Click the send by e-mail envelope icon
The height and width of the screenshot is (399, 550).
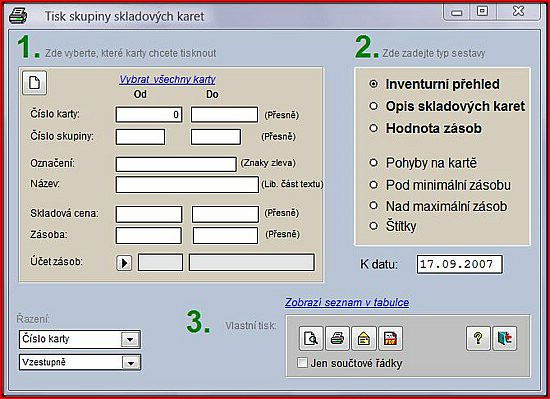click(364, 338)
